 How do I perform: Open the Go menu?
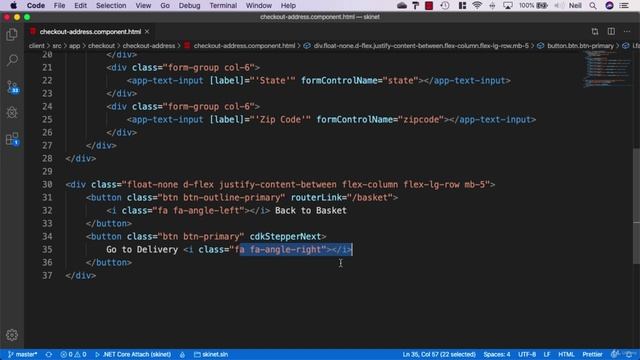pyautogui.click(x=165, y=5)
